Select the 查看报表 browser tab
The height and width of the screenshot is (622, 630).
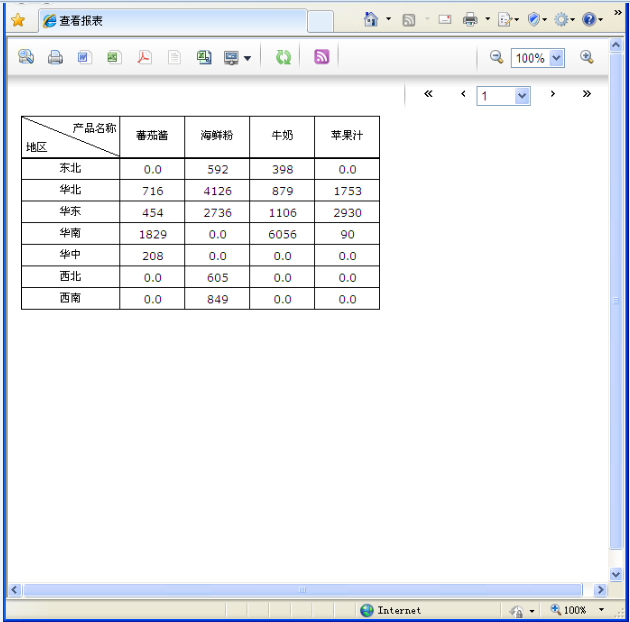click(173, 20)
